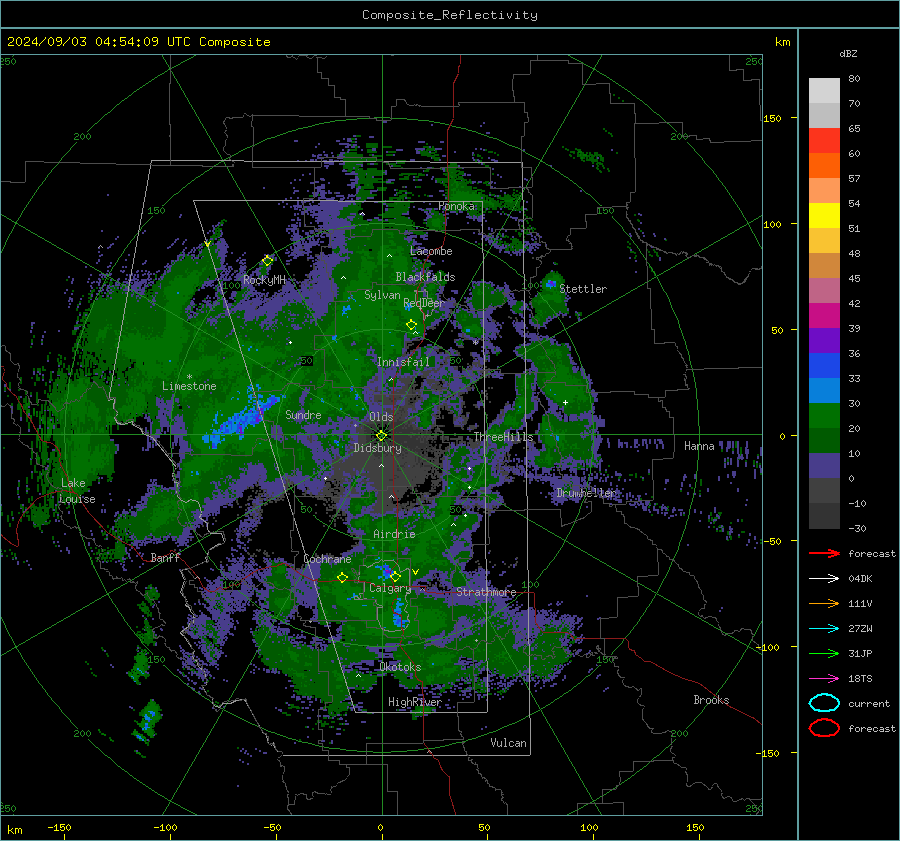Click the Blackfalds town label
The width and height of the screenshot is (900, 841).
(x=425, y=277)
